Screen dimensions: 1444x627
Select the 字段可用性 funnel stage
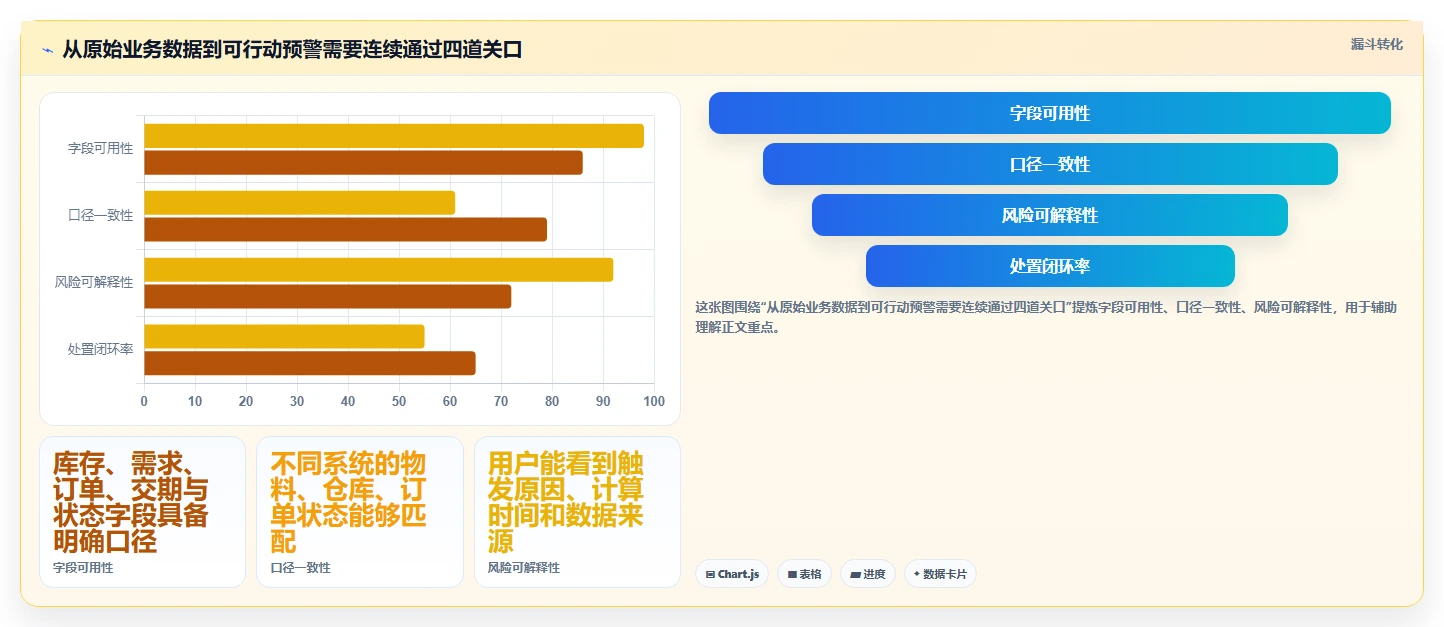1050,113
